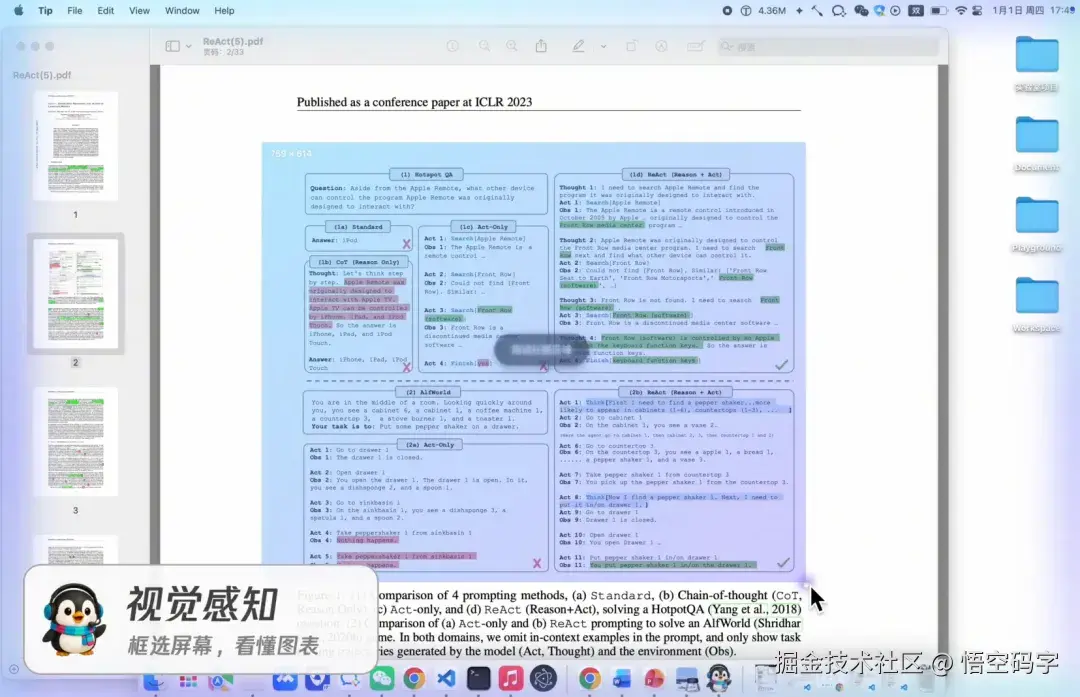
Task: Open the Edit menu
Action: [105, 10]
